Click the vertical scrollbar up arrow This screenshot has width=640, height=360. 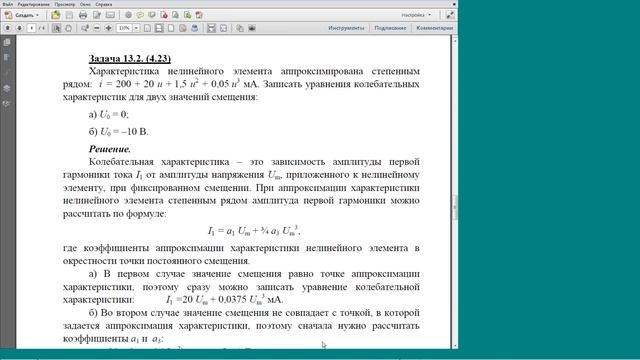coord(455,40)
